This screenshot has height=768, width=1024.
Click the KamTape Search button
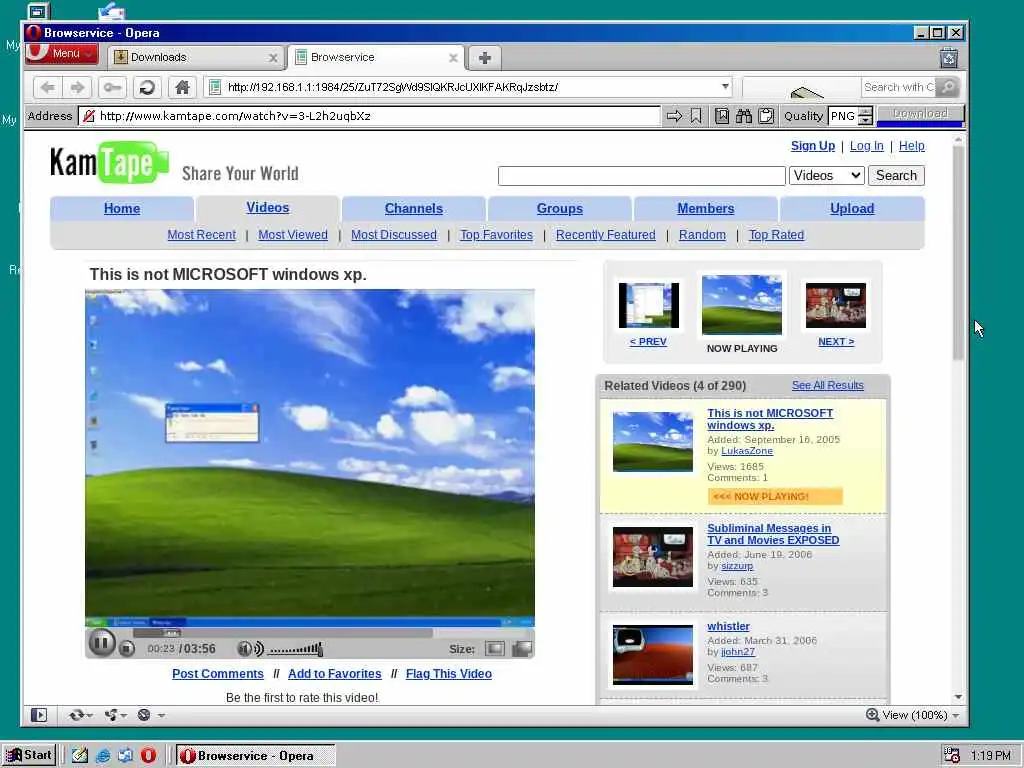(x=896, y=176)
